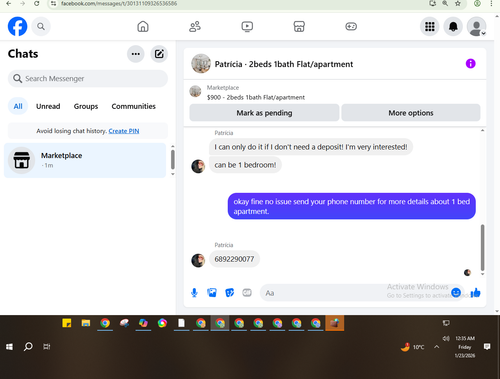Send a thumbs-up like

pos(475,293)
